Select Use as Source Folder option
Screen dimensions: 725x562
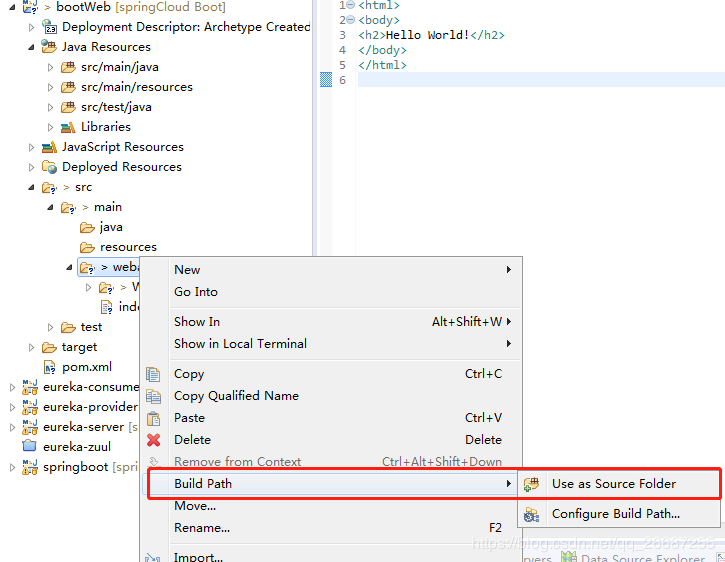click(614, 484)
